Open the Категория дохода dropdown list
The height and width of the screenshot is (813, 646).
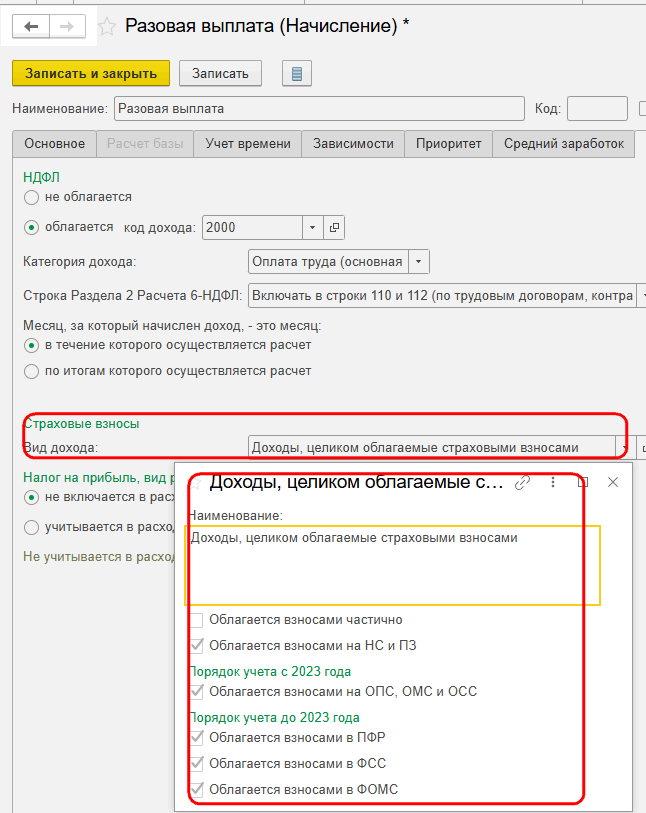point(419,262)
